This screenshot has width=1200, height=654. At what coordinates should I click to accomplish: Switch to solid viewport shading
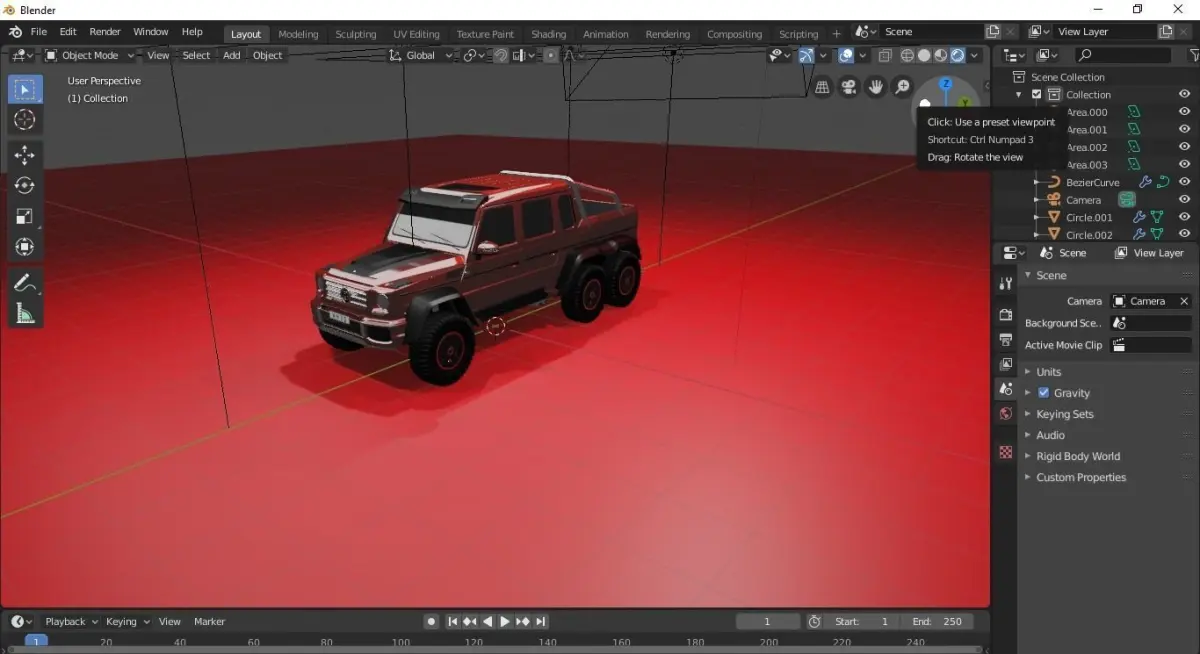coord(924,55)
